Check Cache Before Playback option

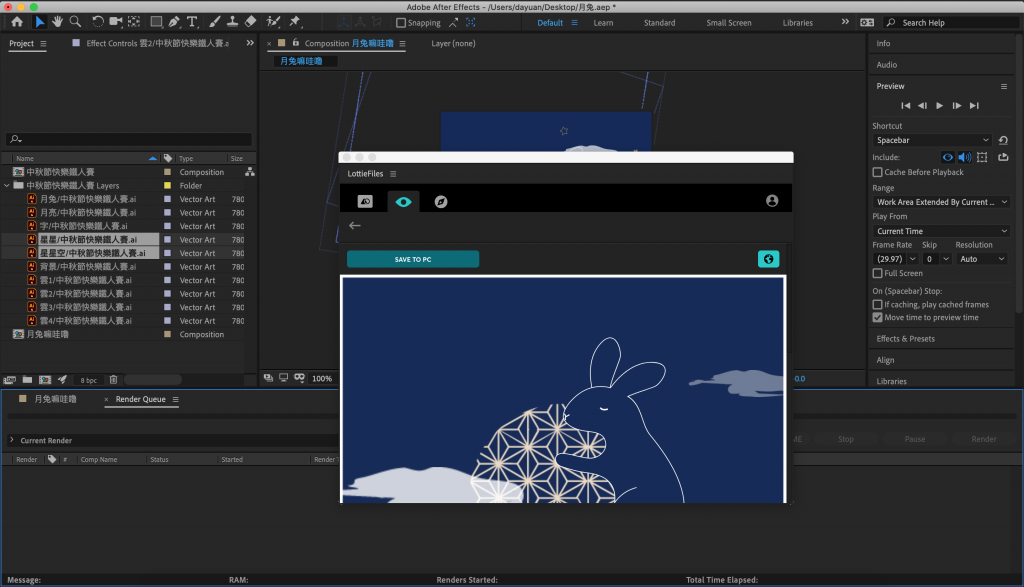pos(878,172)
